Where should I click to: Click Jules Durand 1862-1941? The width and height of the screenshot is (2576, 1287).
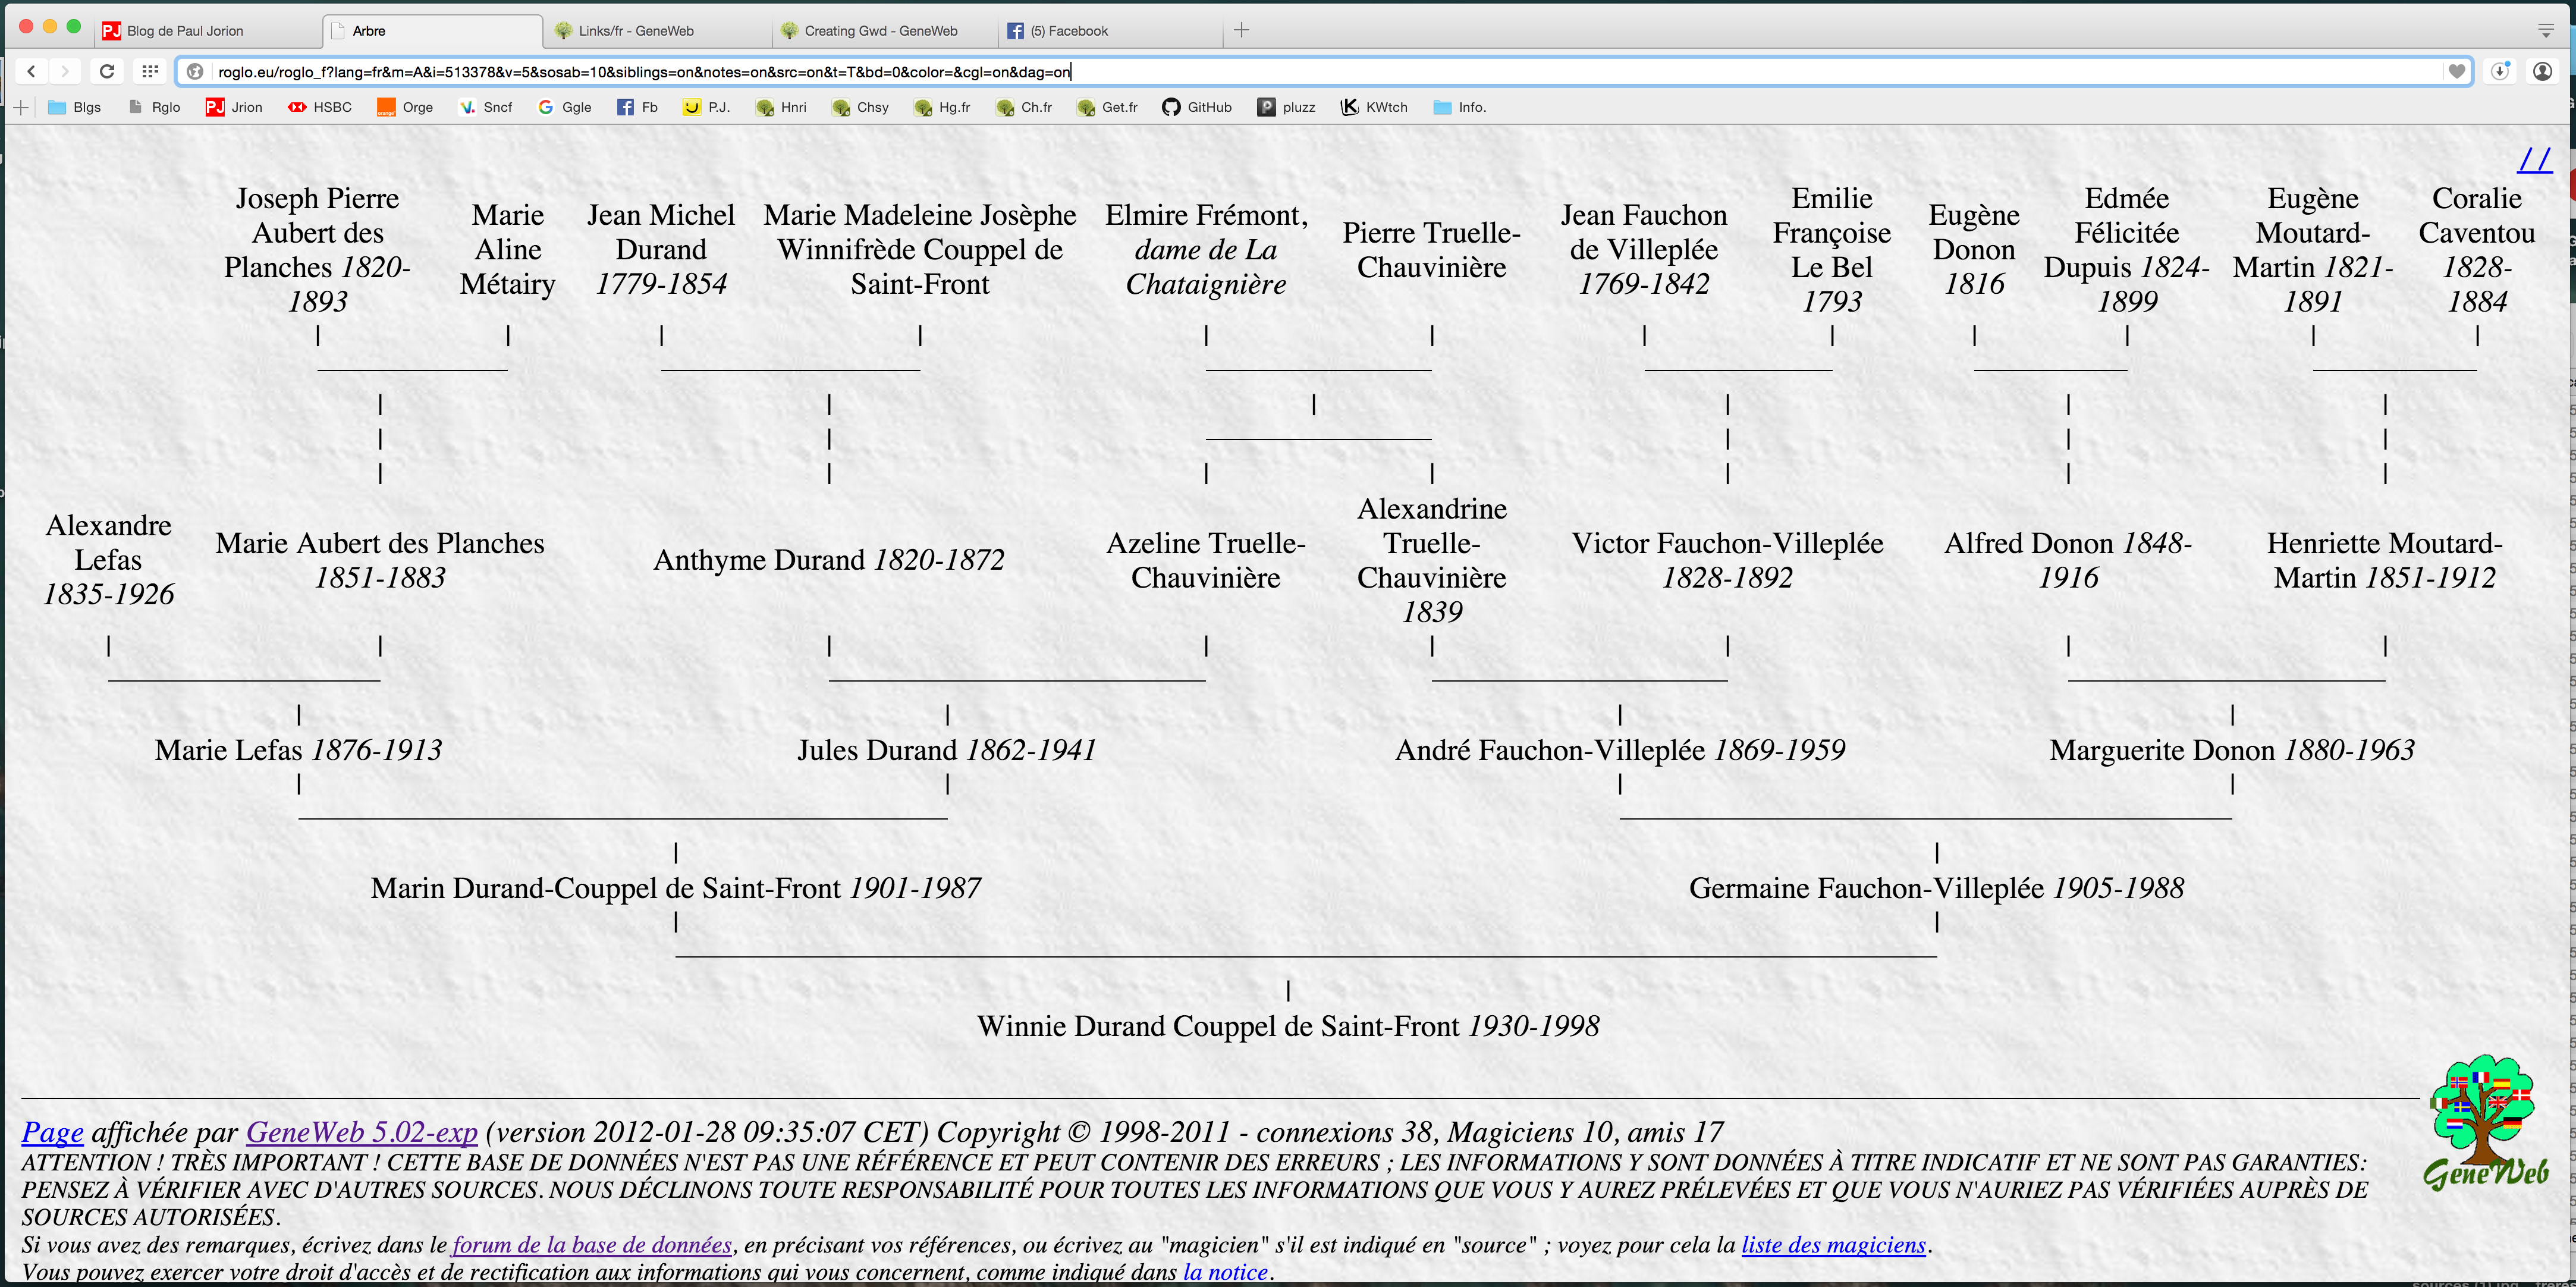tap(947, 750)
